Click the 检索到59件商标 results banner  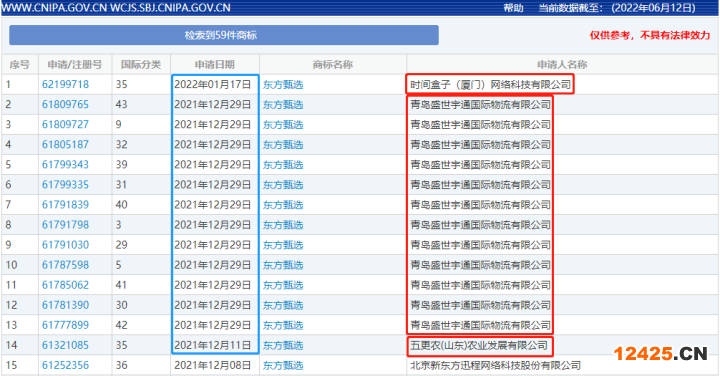coord(224,35)
